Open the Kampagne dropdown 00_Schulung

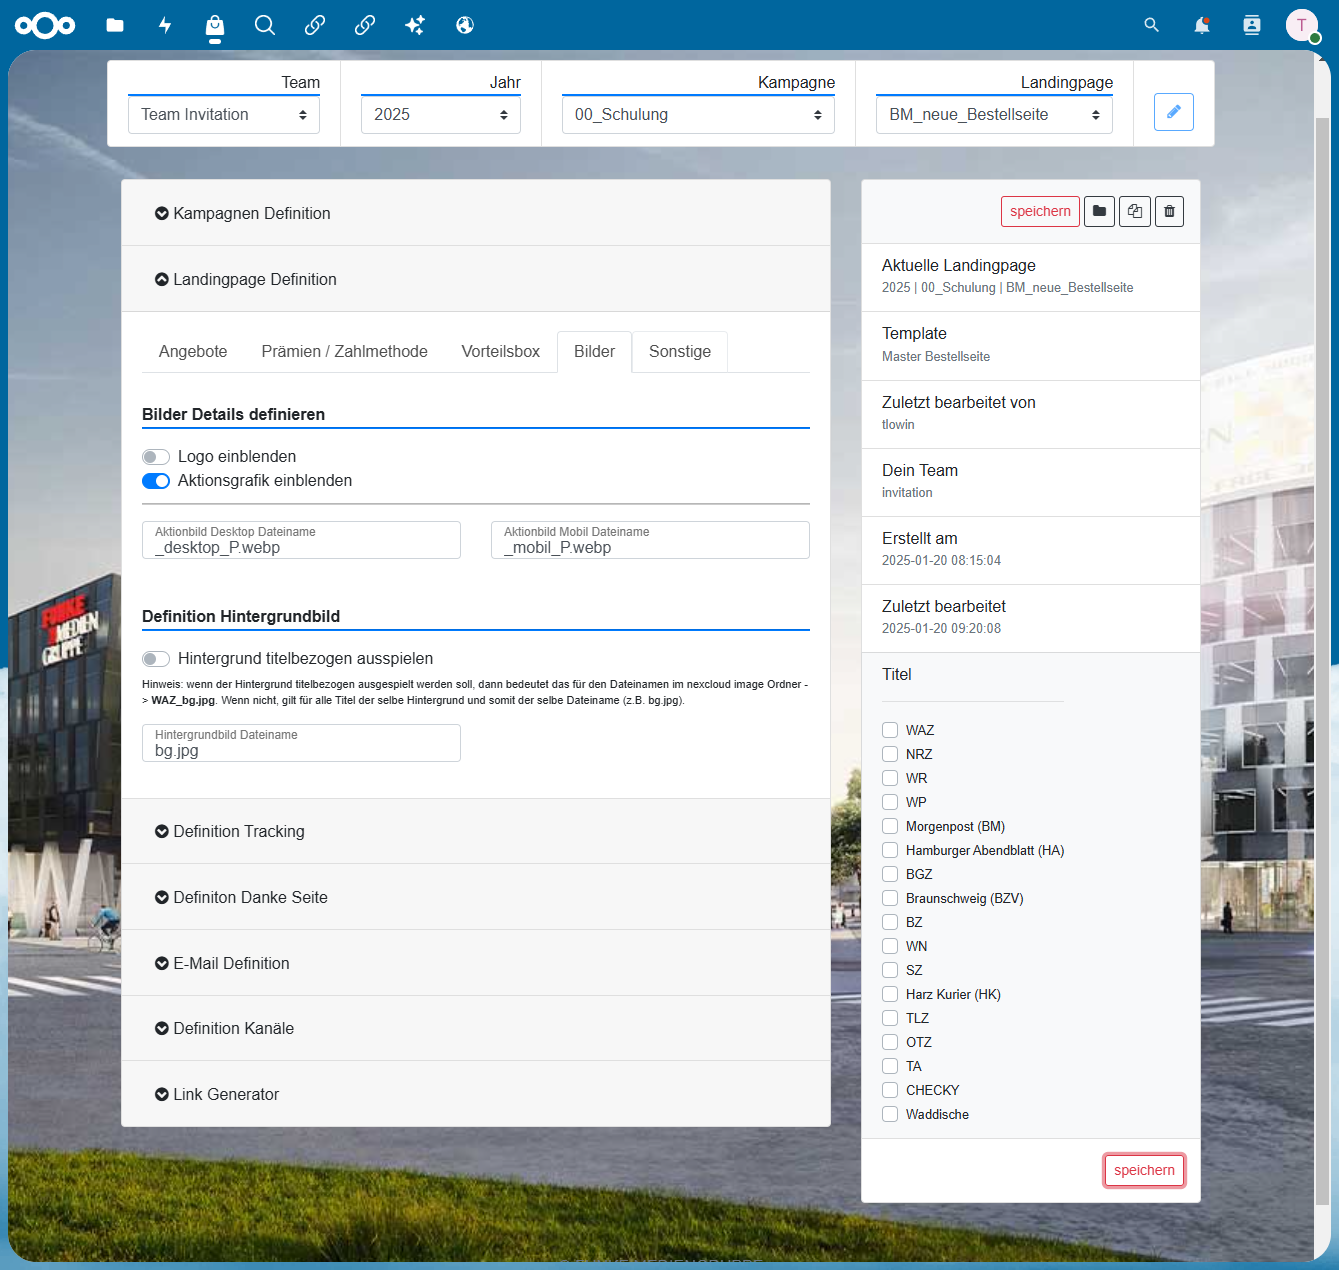click(x=698, y=115)
